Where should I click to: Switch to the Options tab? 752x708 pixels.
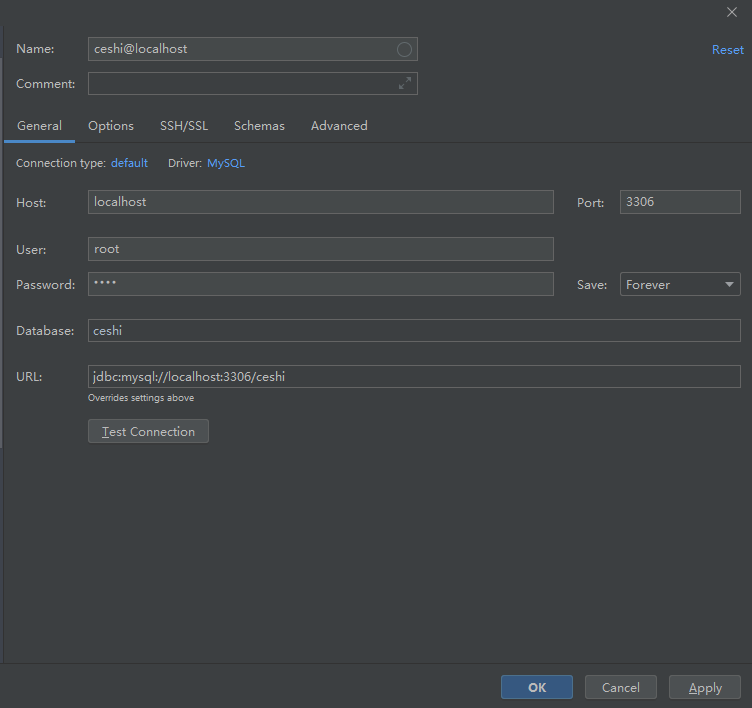[x=111, y=126]
